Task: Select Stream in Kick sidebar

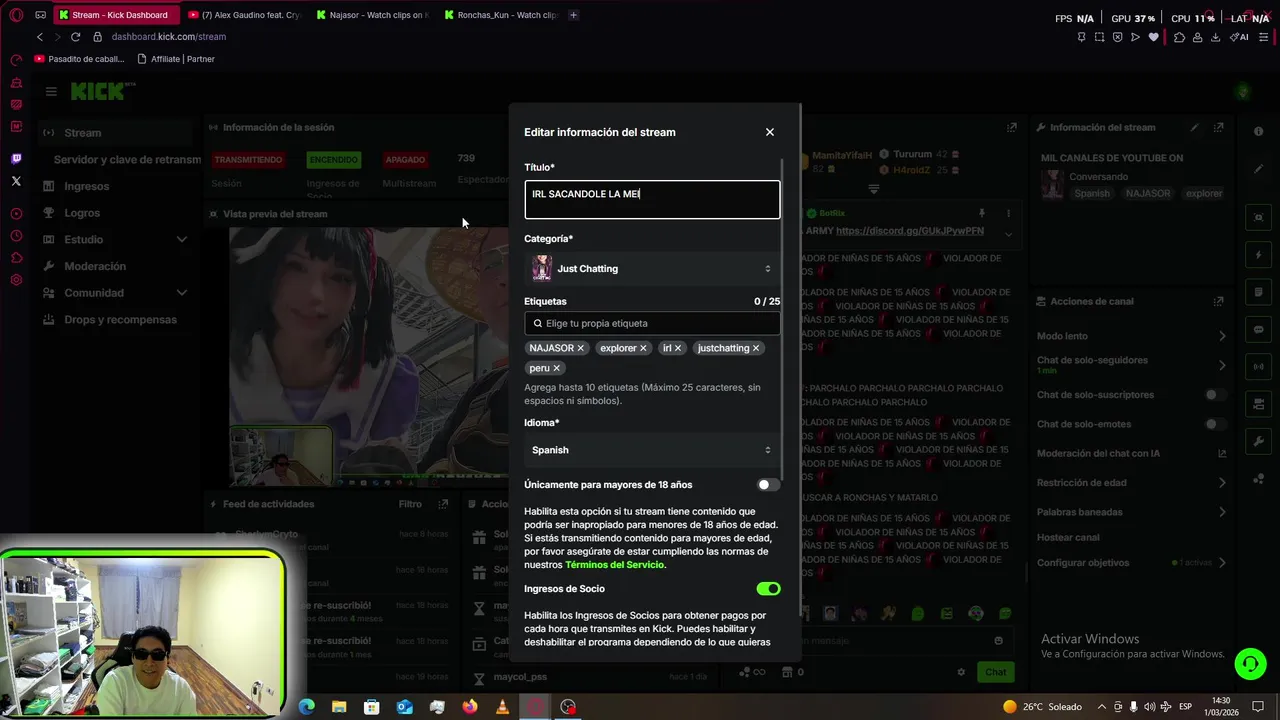Action: 115,133
